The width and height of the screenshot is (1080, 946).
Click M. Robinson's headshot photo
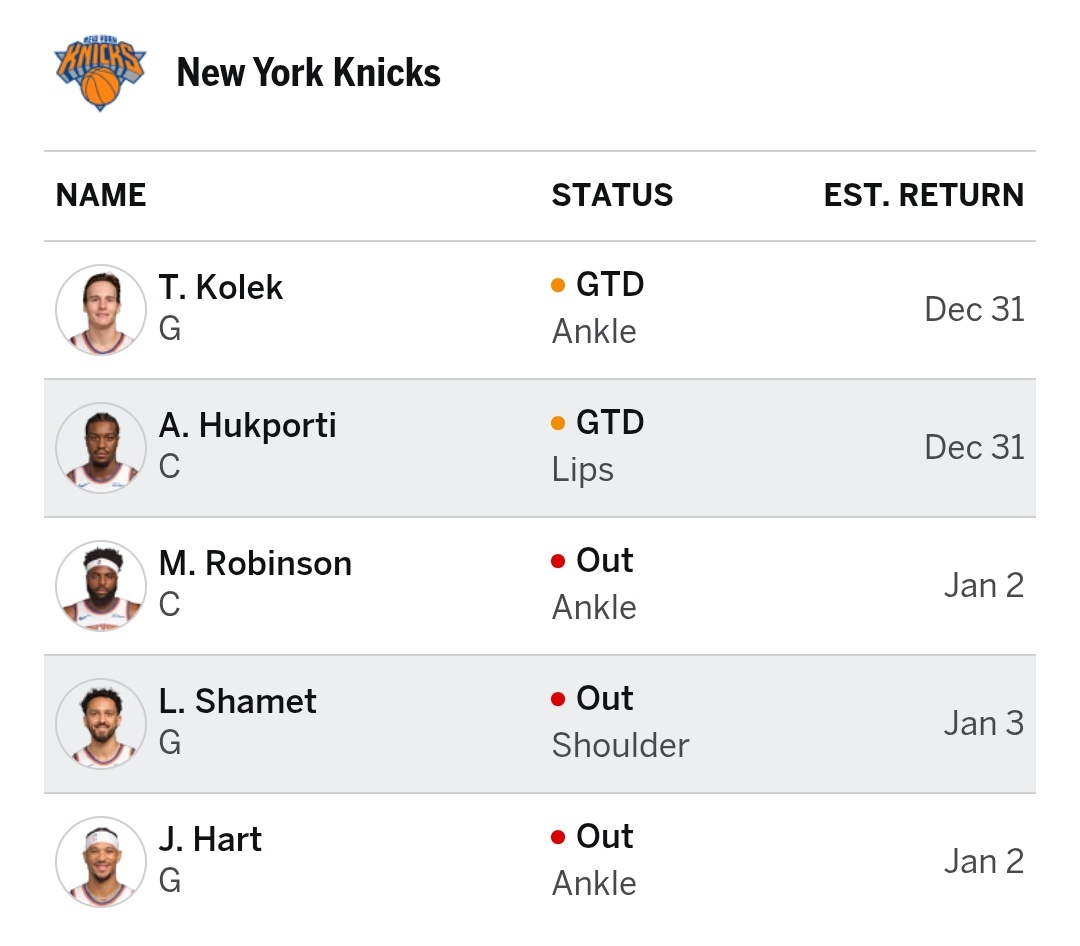(x=100, y=586)
